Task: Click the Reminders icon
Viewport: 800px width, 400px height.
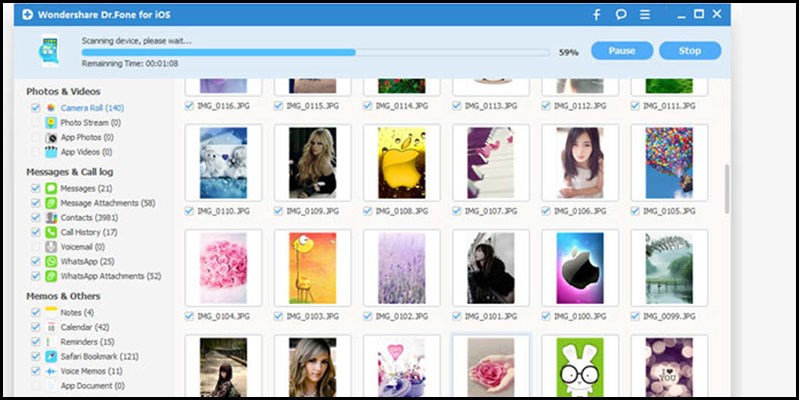Action: [x=51, y=342]
